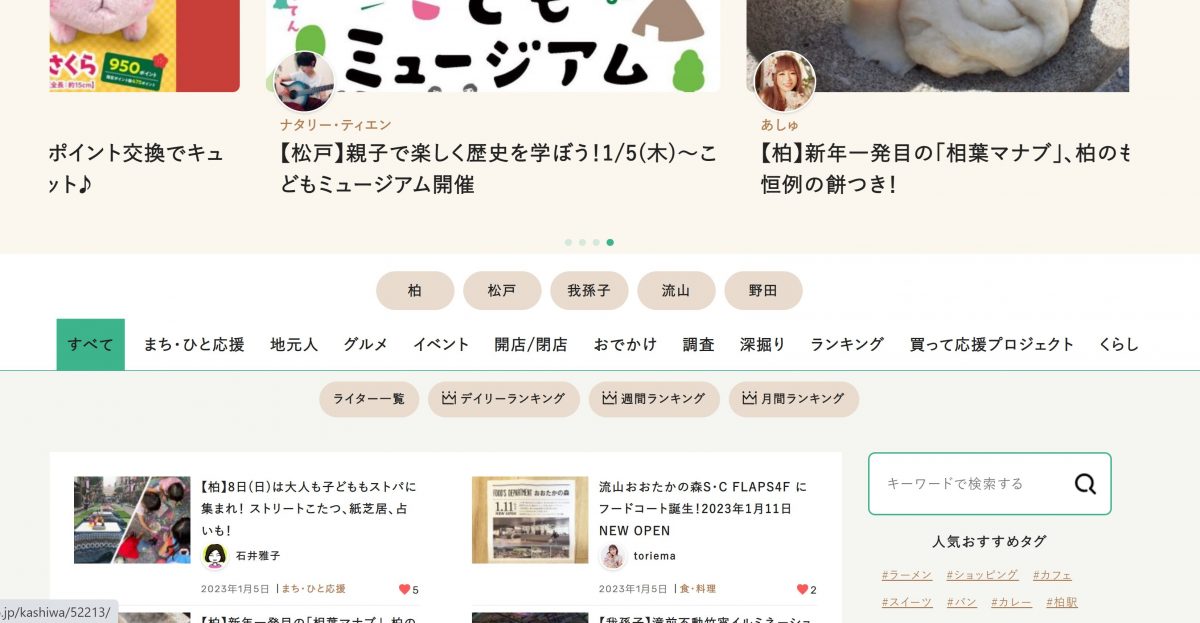Open 石井雅子's author avatar
The height and width of the screenshot is (623, 1200).
coord(215,556)
